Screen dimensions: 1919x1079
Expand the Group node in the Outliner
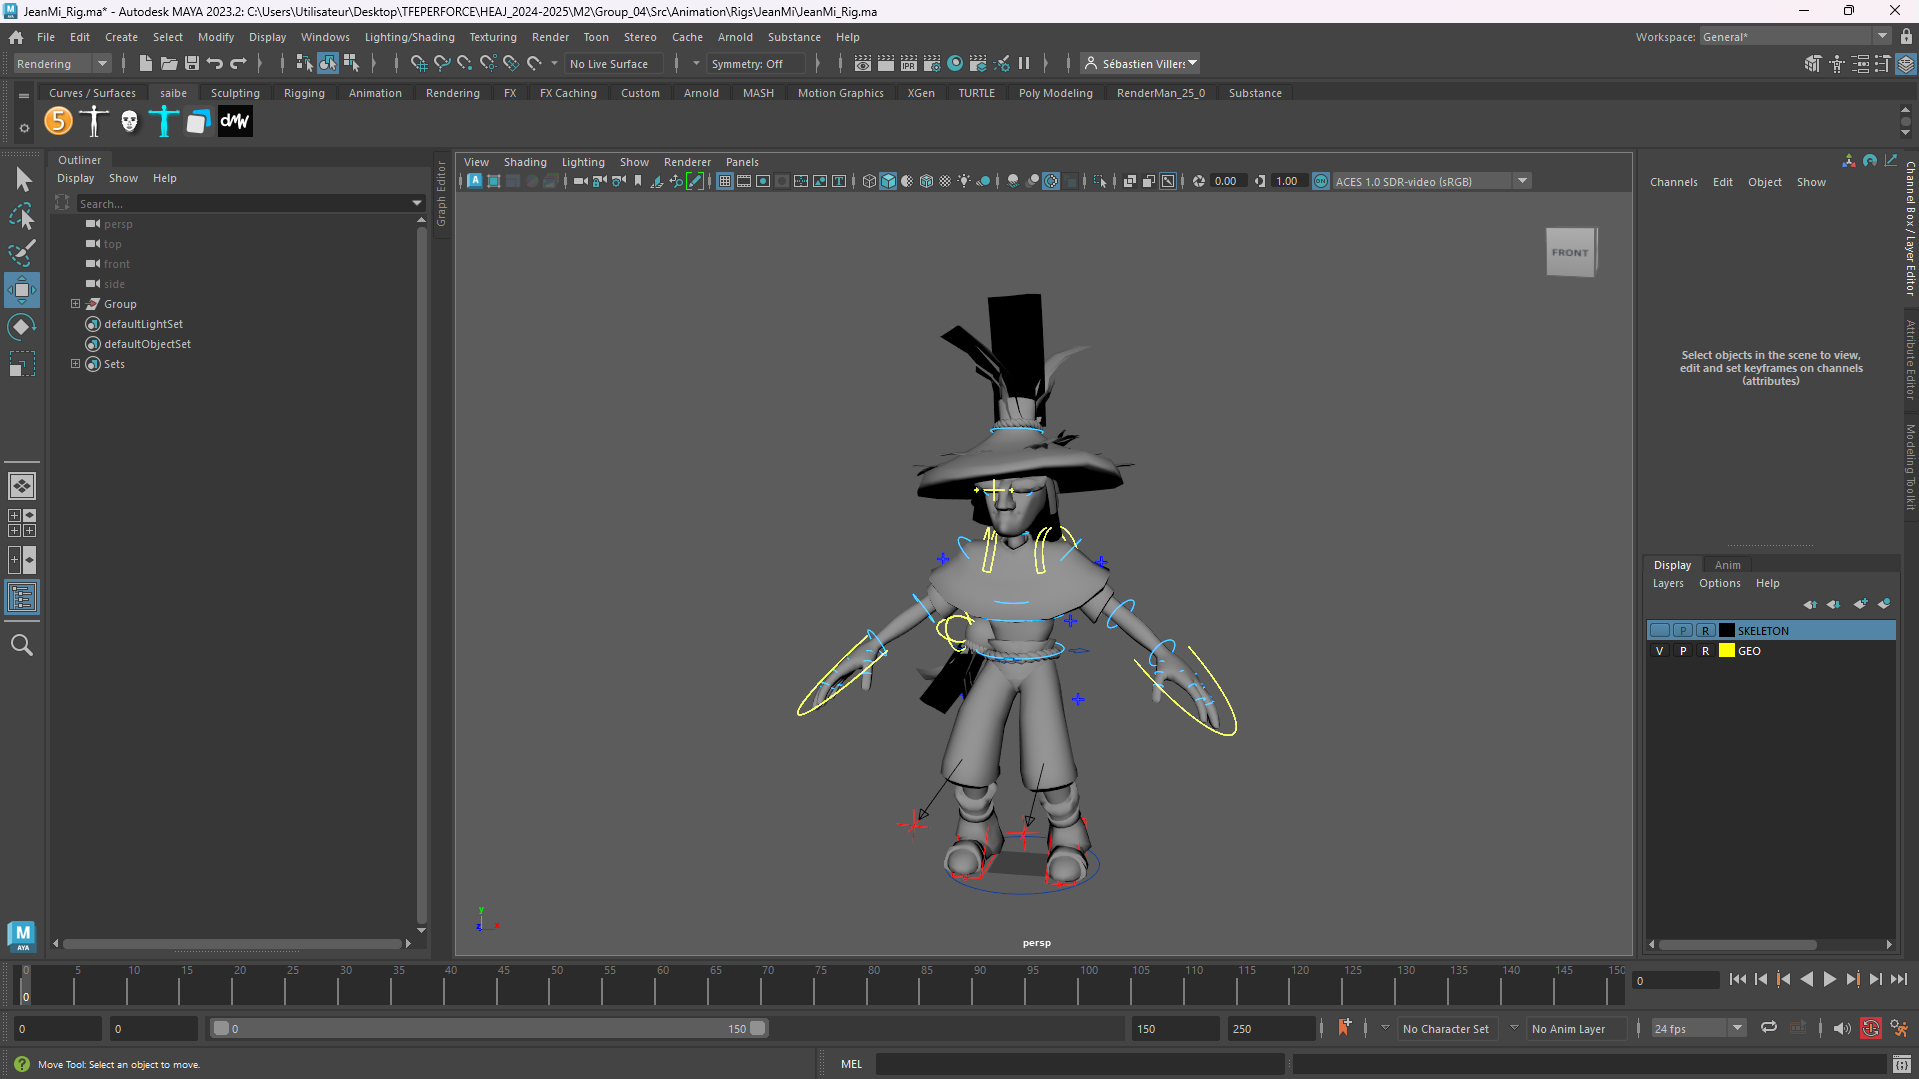coord(75,304)
